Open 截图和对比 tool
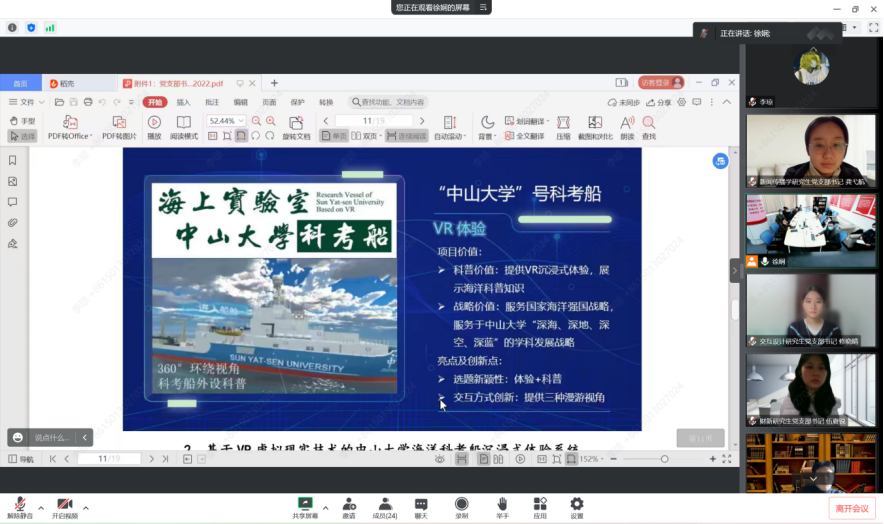This screenshot has width=884, height=524. click(595, 127)
